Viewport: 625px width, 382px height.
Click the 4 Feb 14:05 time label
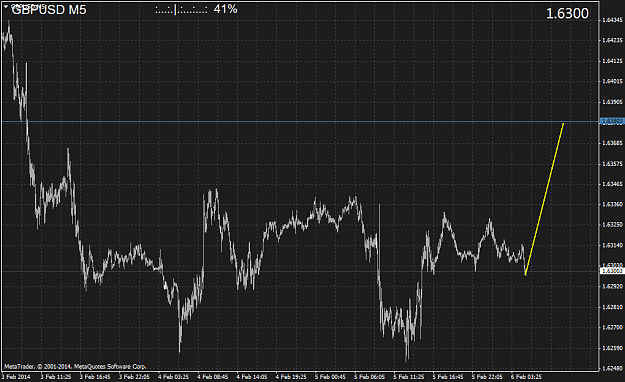[x=252, y=377]
